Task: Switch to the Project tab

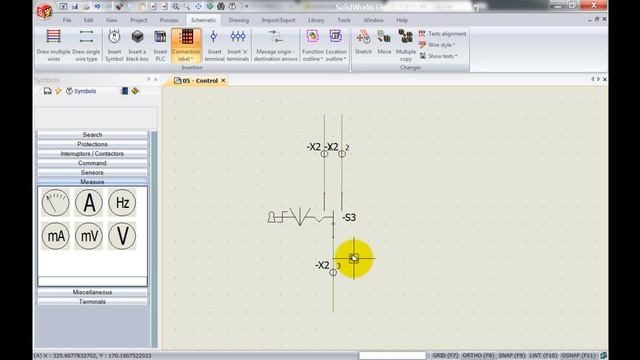Action: tap(139, 20)
